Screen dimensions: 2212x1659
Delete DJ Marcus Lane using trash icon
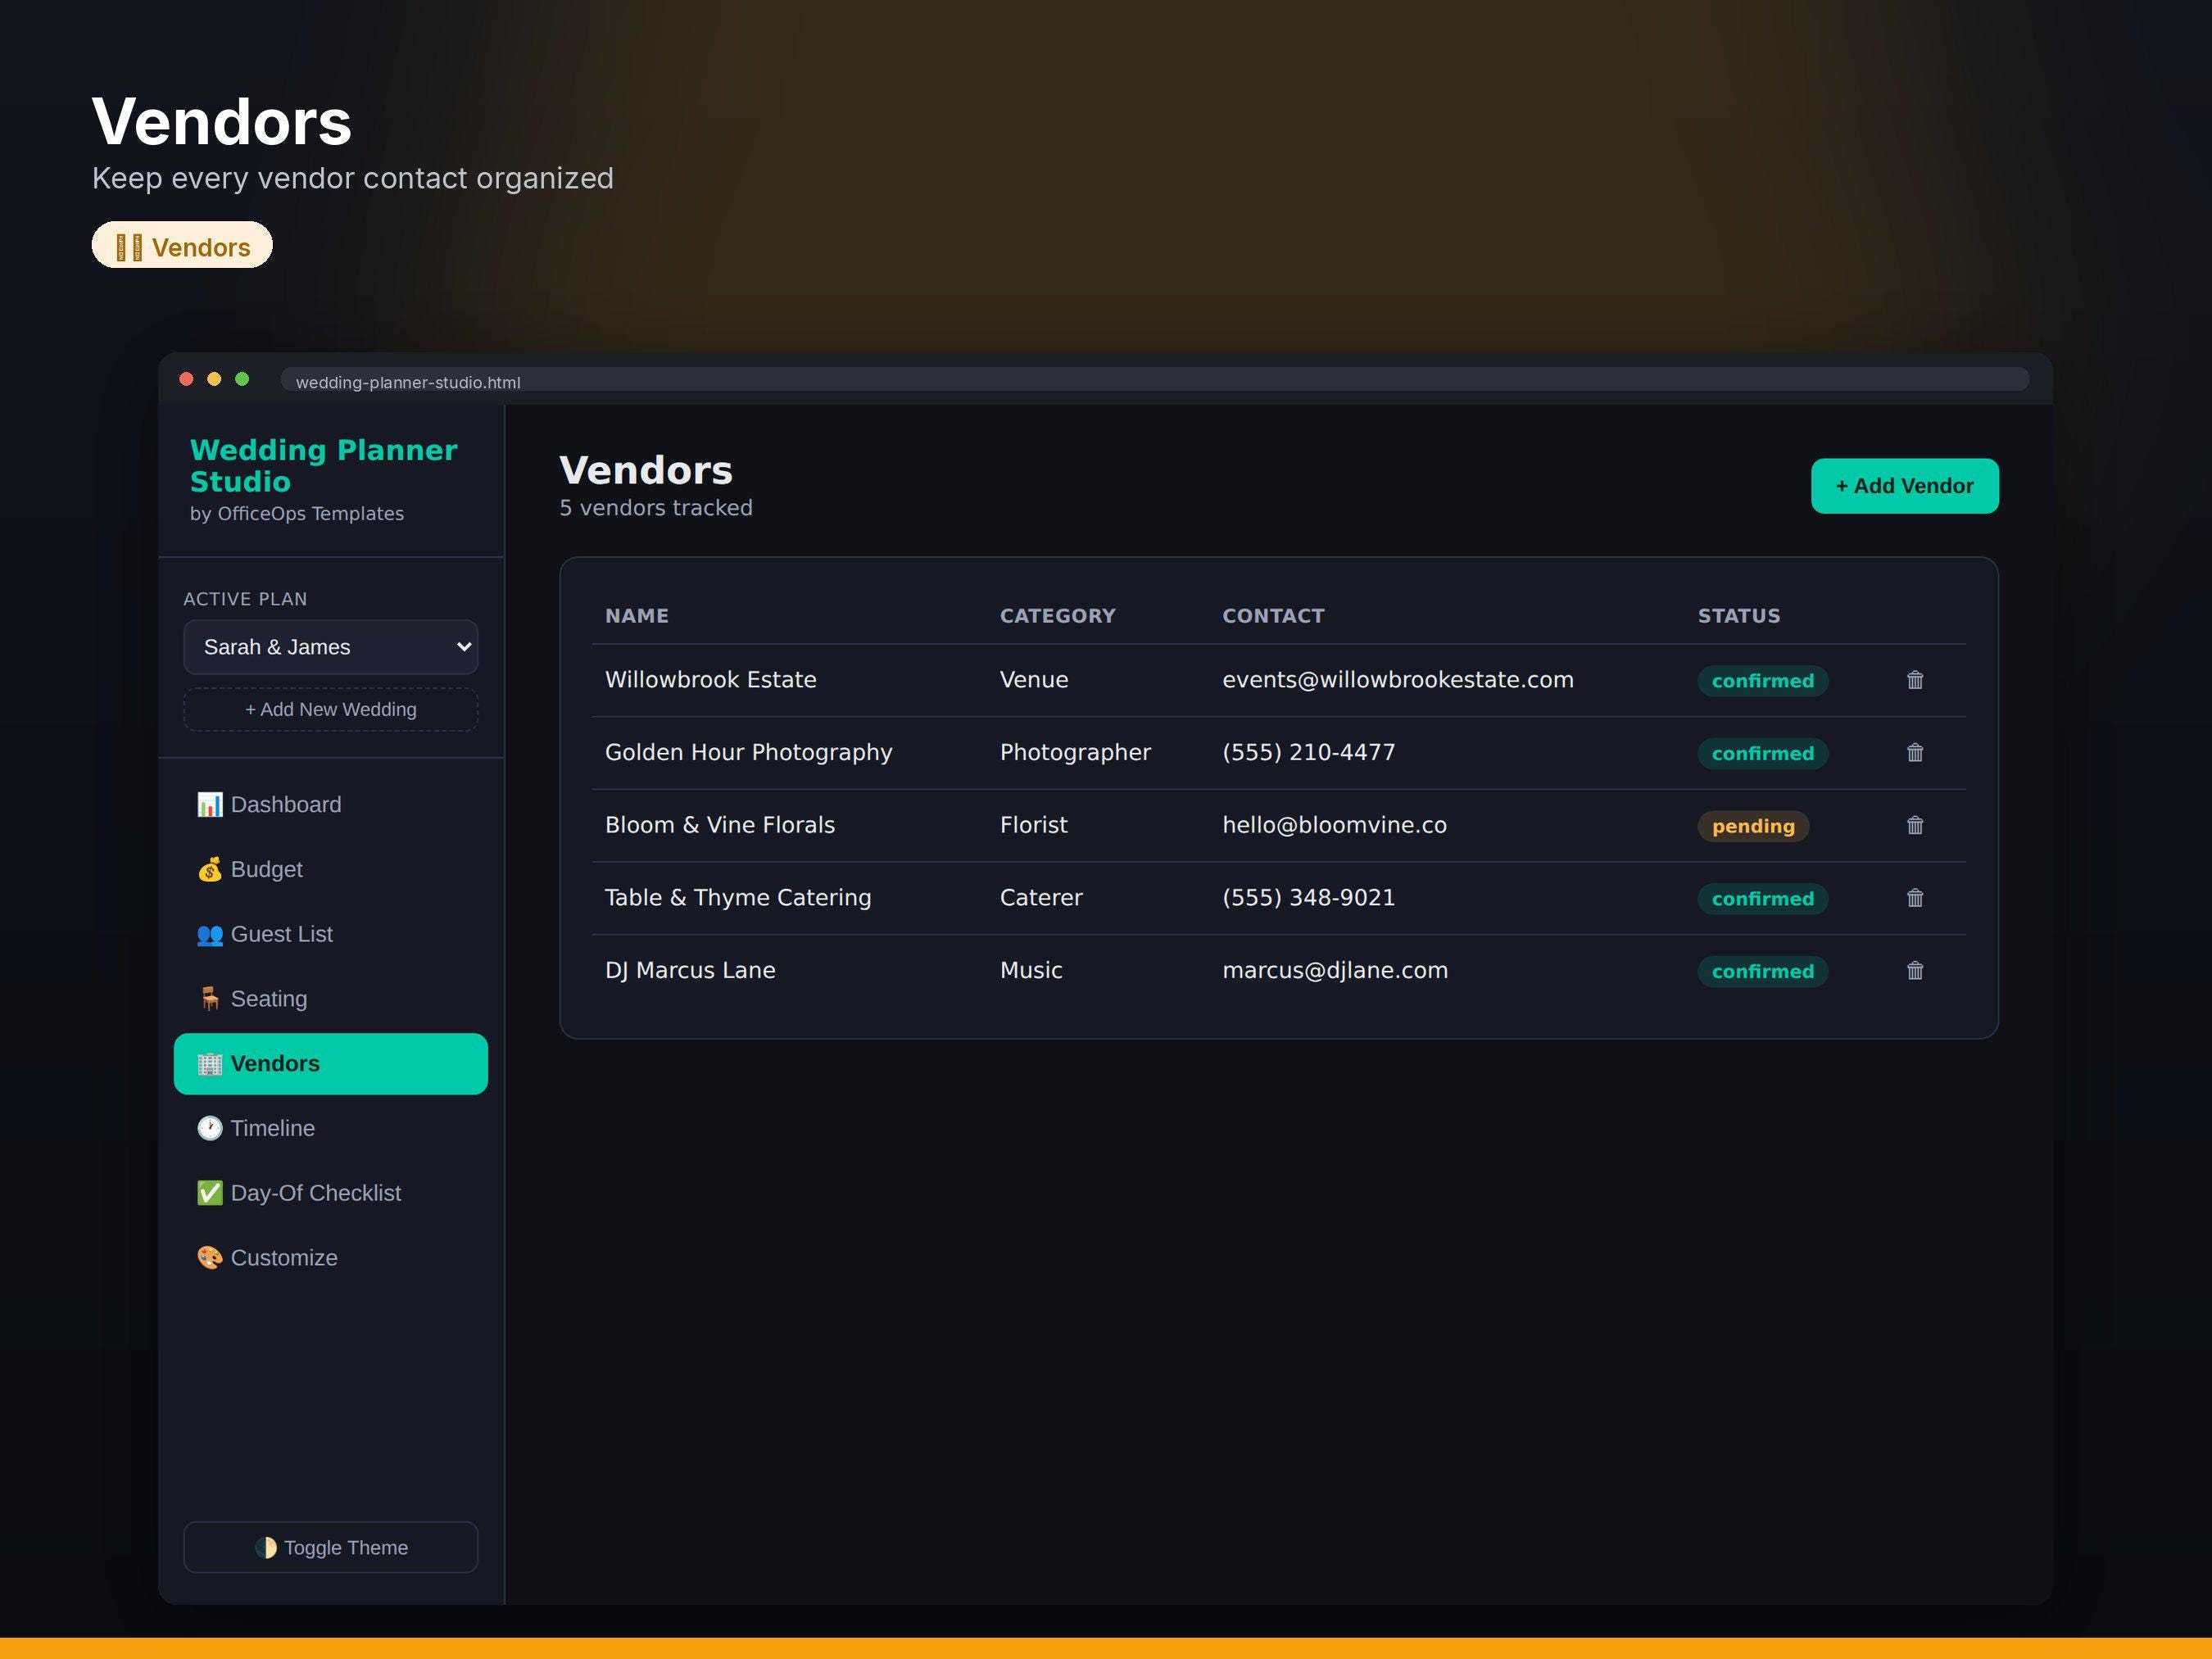pos(1914,971)
